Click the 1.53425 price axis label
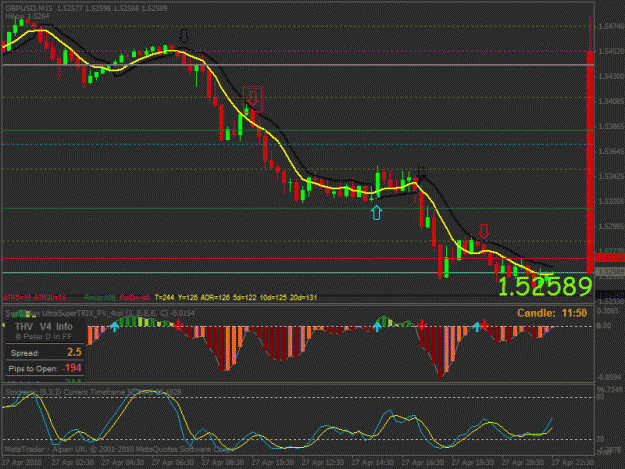This screenshot has width=625, height=469. pyautogui.click(x=611, y=176)
